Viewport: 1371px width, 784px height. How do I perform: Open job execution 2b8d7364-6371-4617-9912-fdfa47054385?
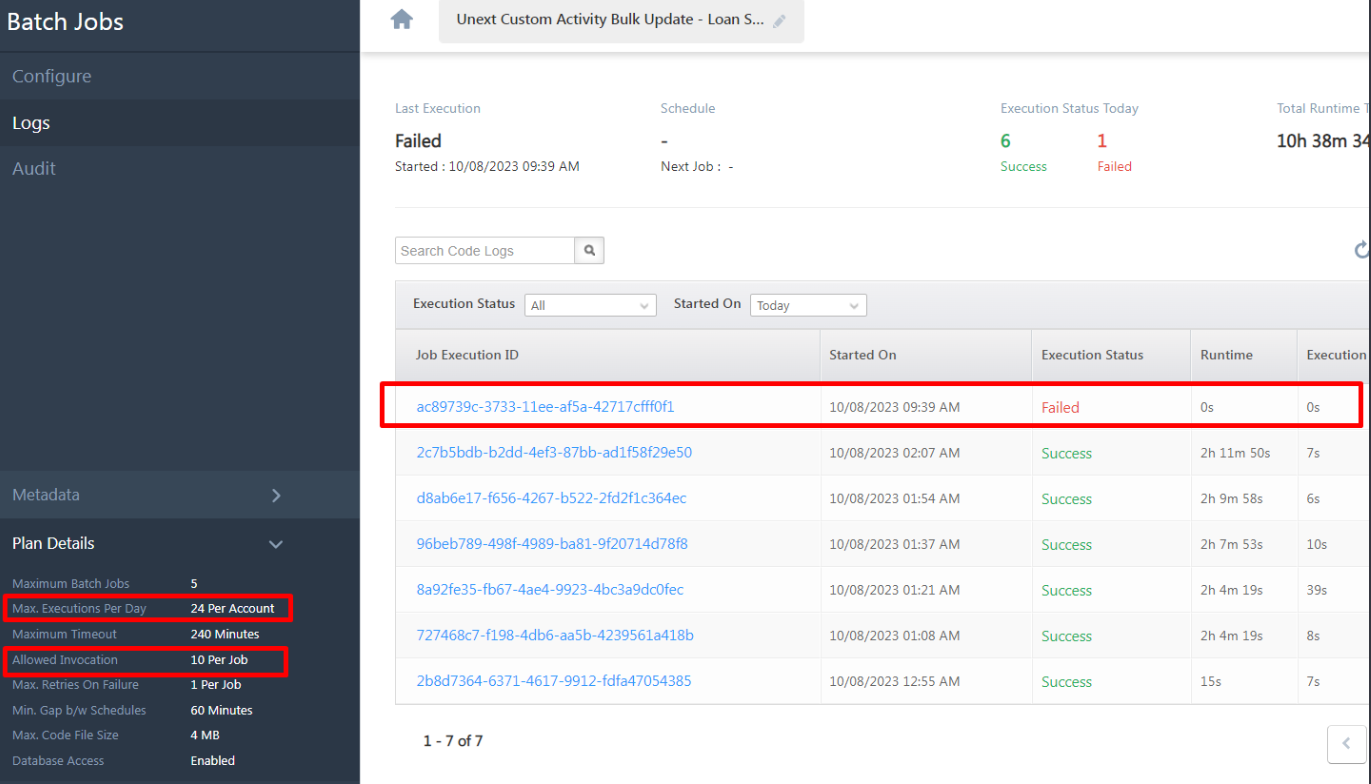click(554, 681)
